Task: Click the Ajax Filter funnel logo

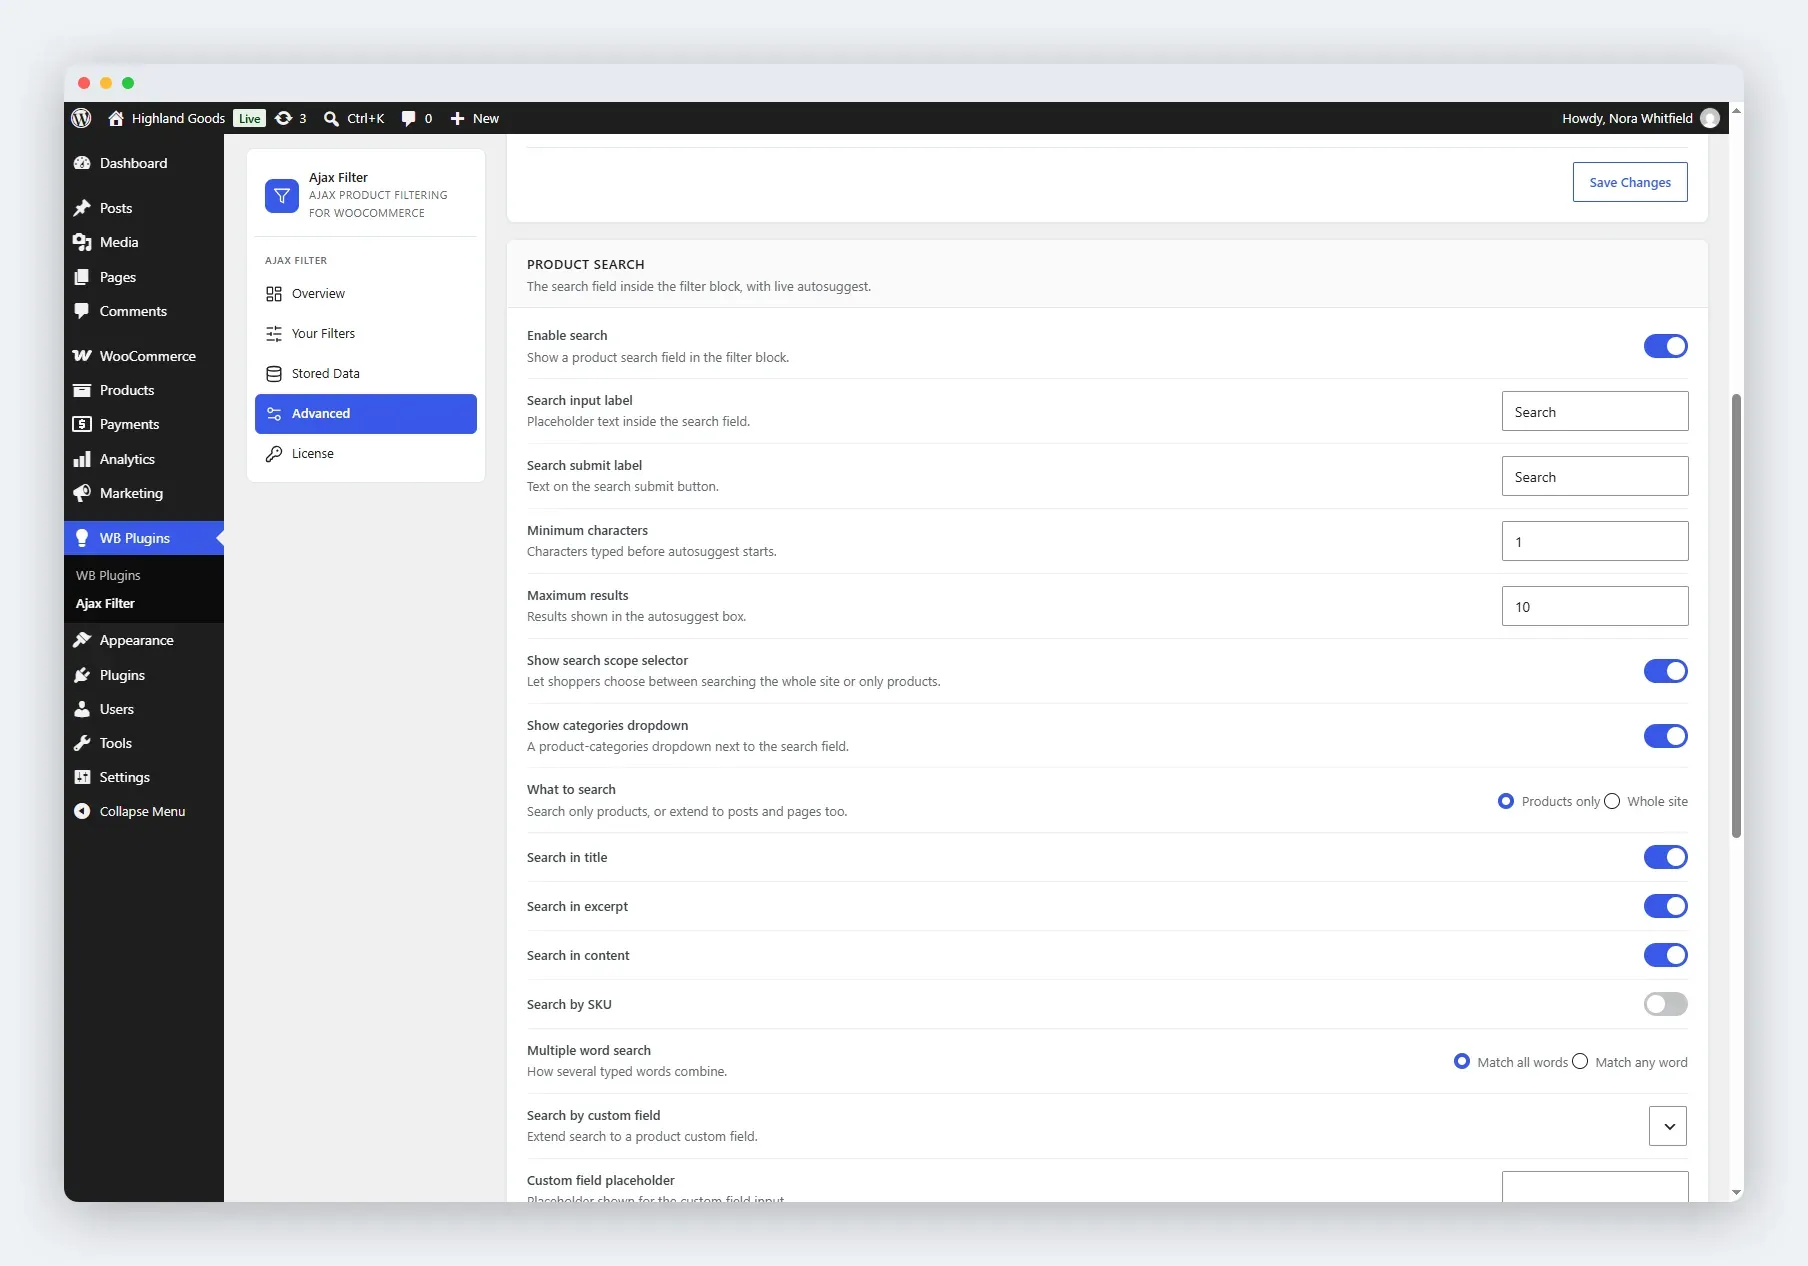Action: pyautogui.click(x=282, y=196)
